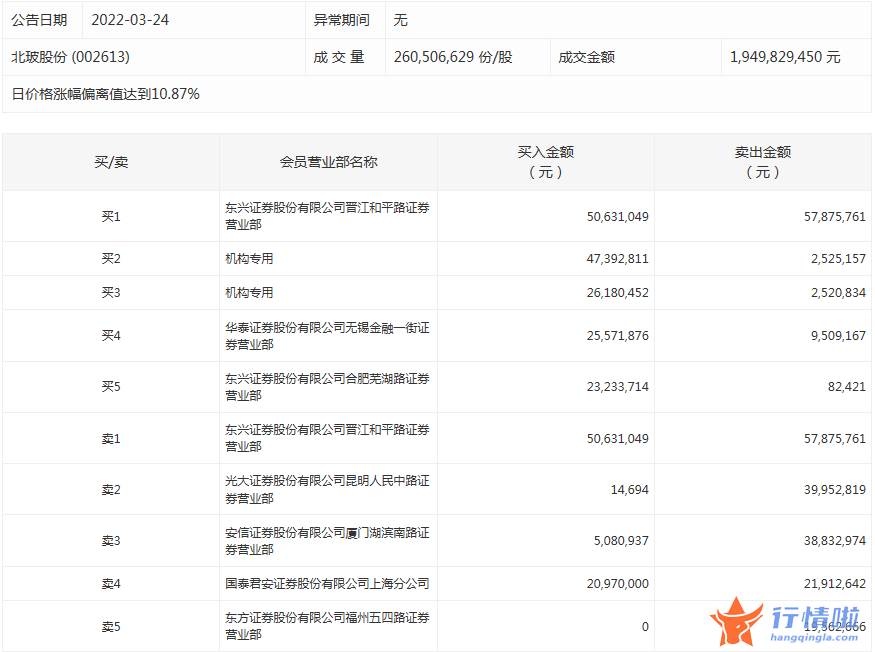Click value 21,912,642
Screen dimensions: 875x652
point(835,584)
